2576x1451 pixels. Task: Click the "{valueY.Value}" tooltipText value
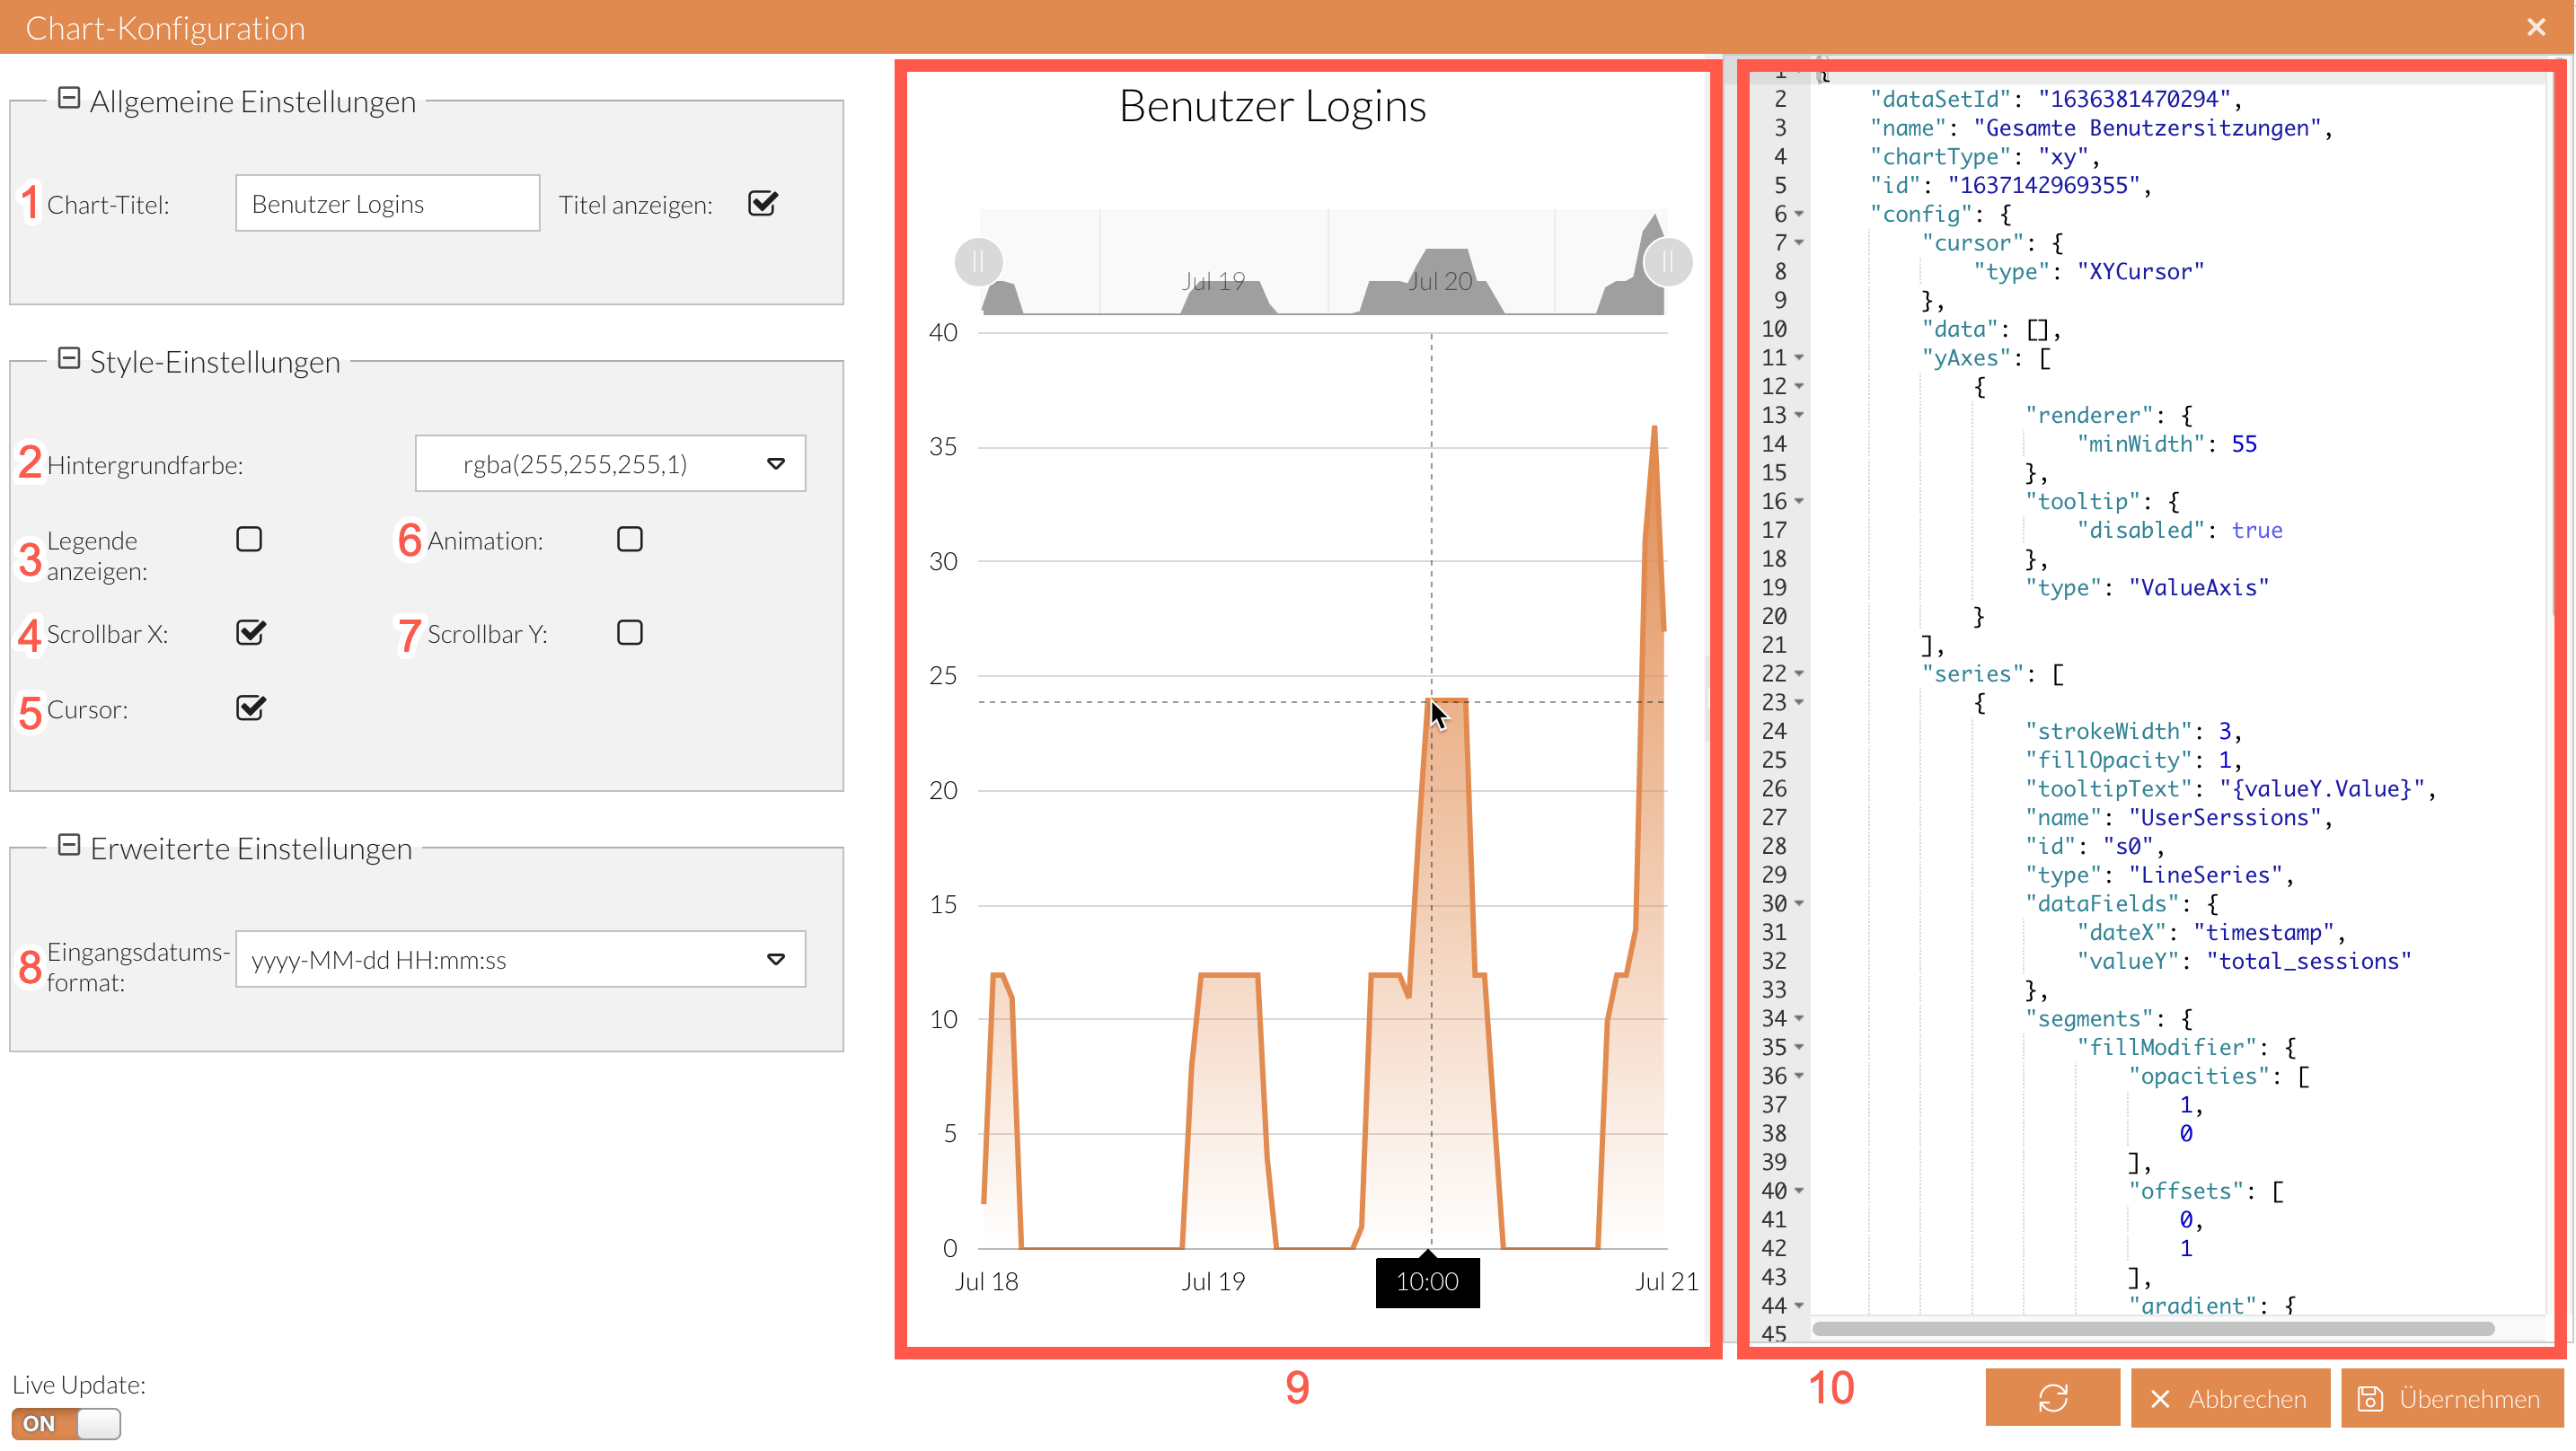(2322, 789)
